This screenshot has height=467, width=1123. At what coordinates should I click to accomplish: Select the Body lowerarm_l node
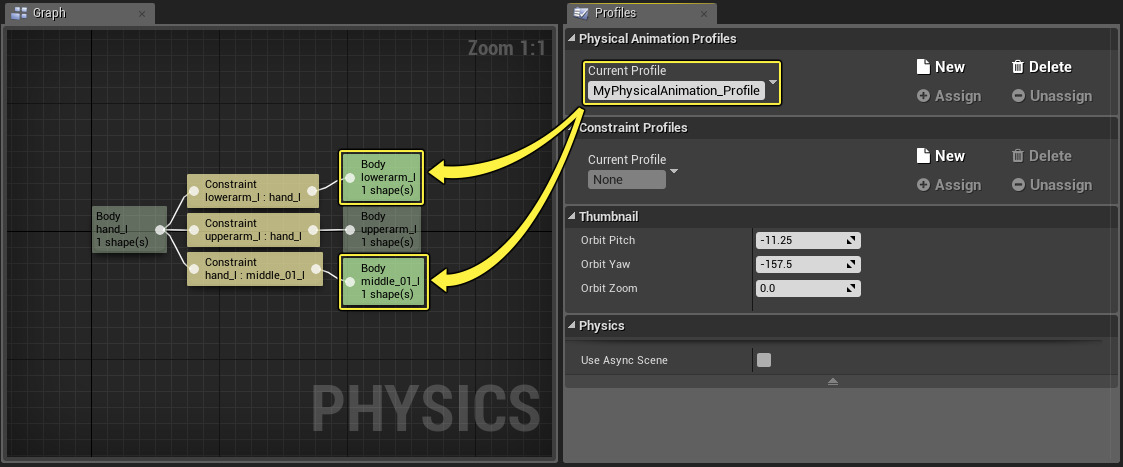pos(382,177)
